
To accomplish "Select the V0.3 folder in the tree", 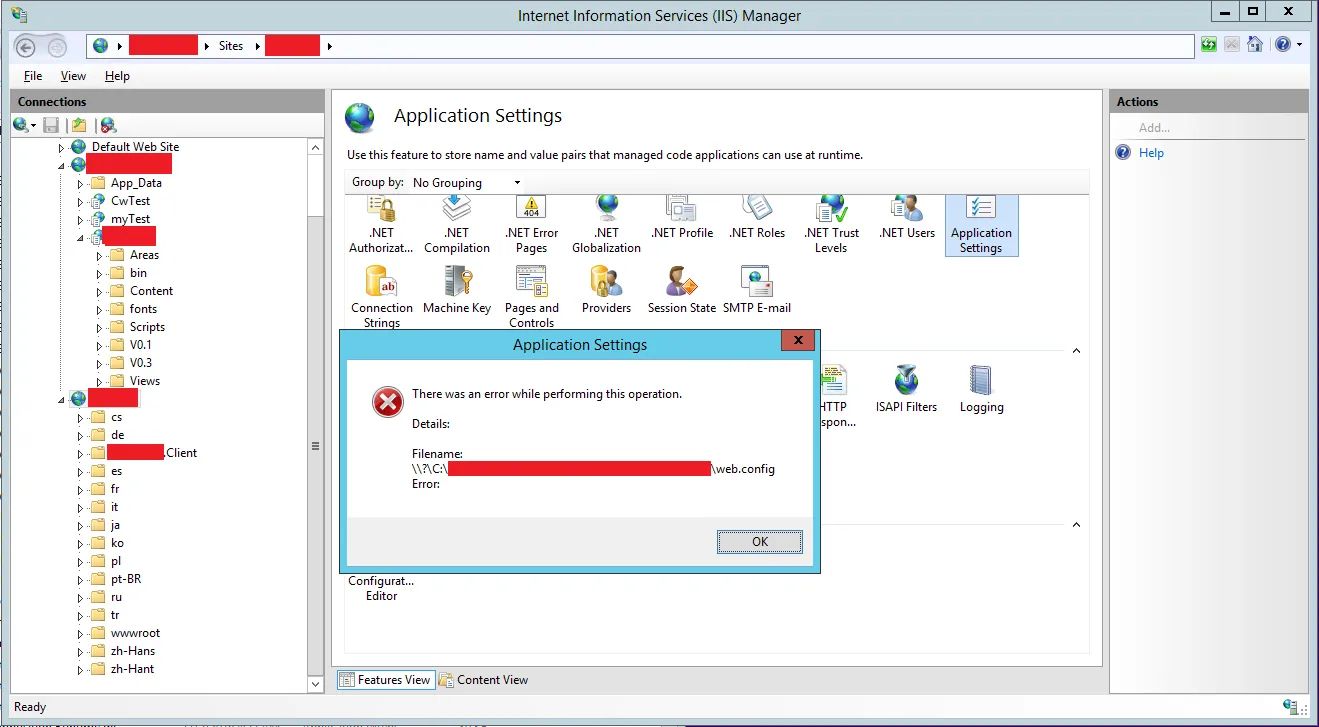I will [141, 363].
